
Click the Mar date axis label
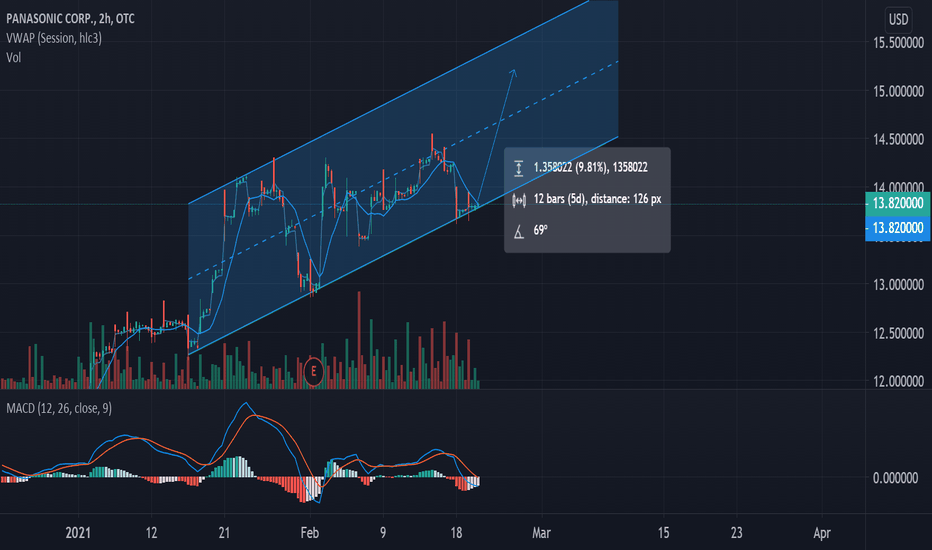tap(541, 533)
